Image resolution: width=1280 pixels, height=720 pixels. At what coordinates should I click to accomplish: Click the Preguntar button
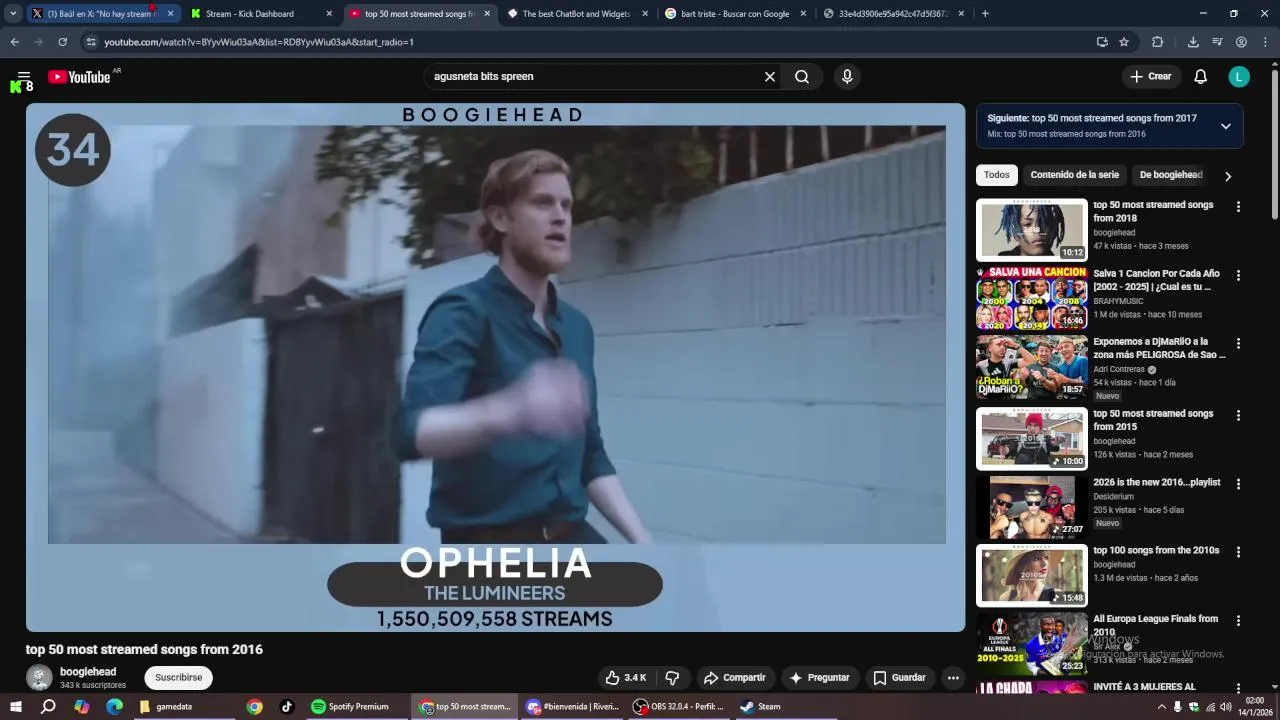click(x=819, y=677)
